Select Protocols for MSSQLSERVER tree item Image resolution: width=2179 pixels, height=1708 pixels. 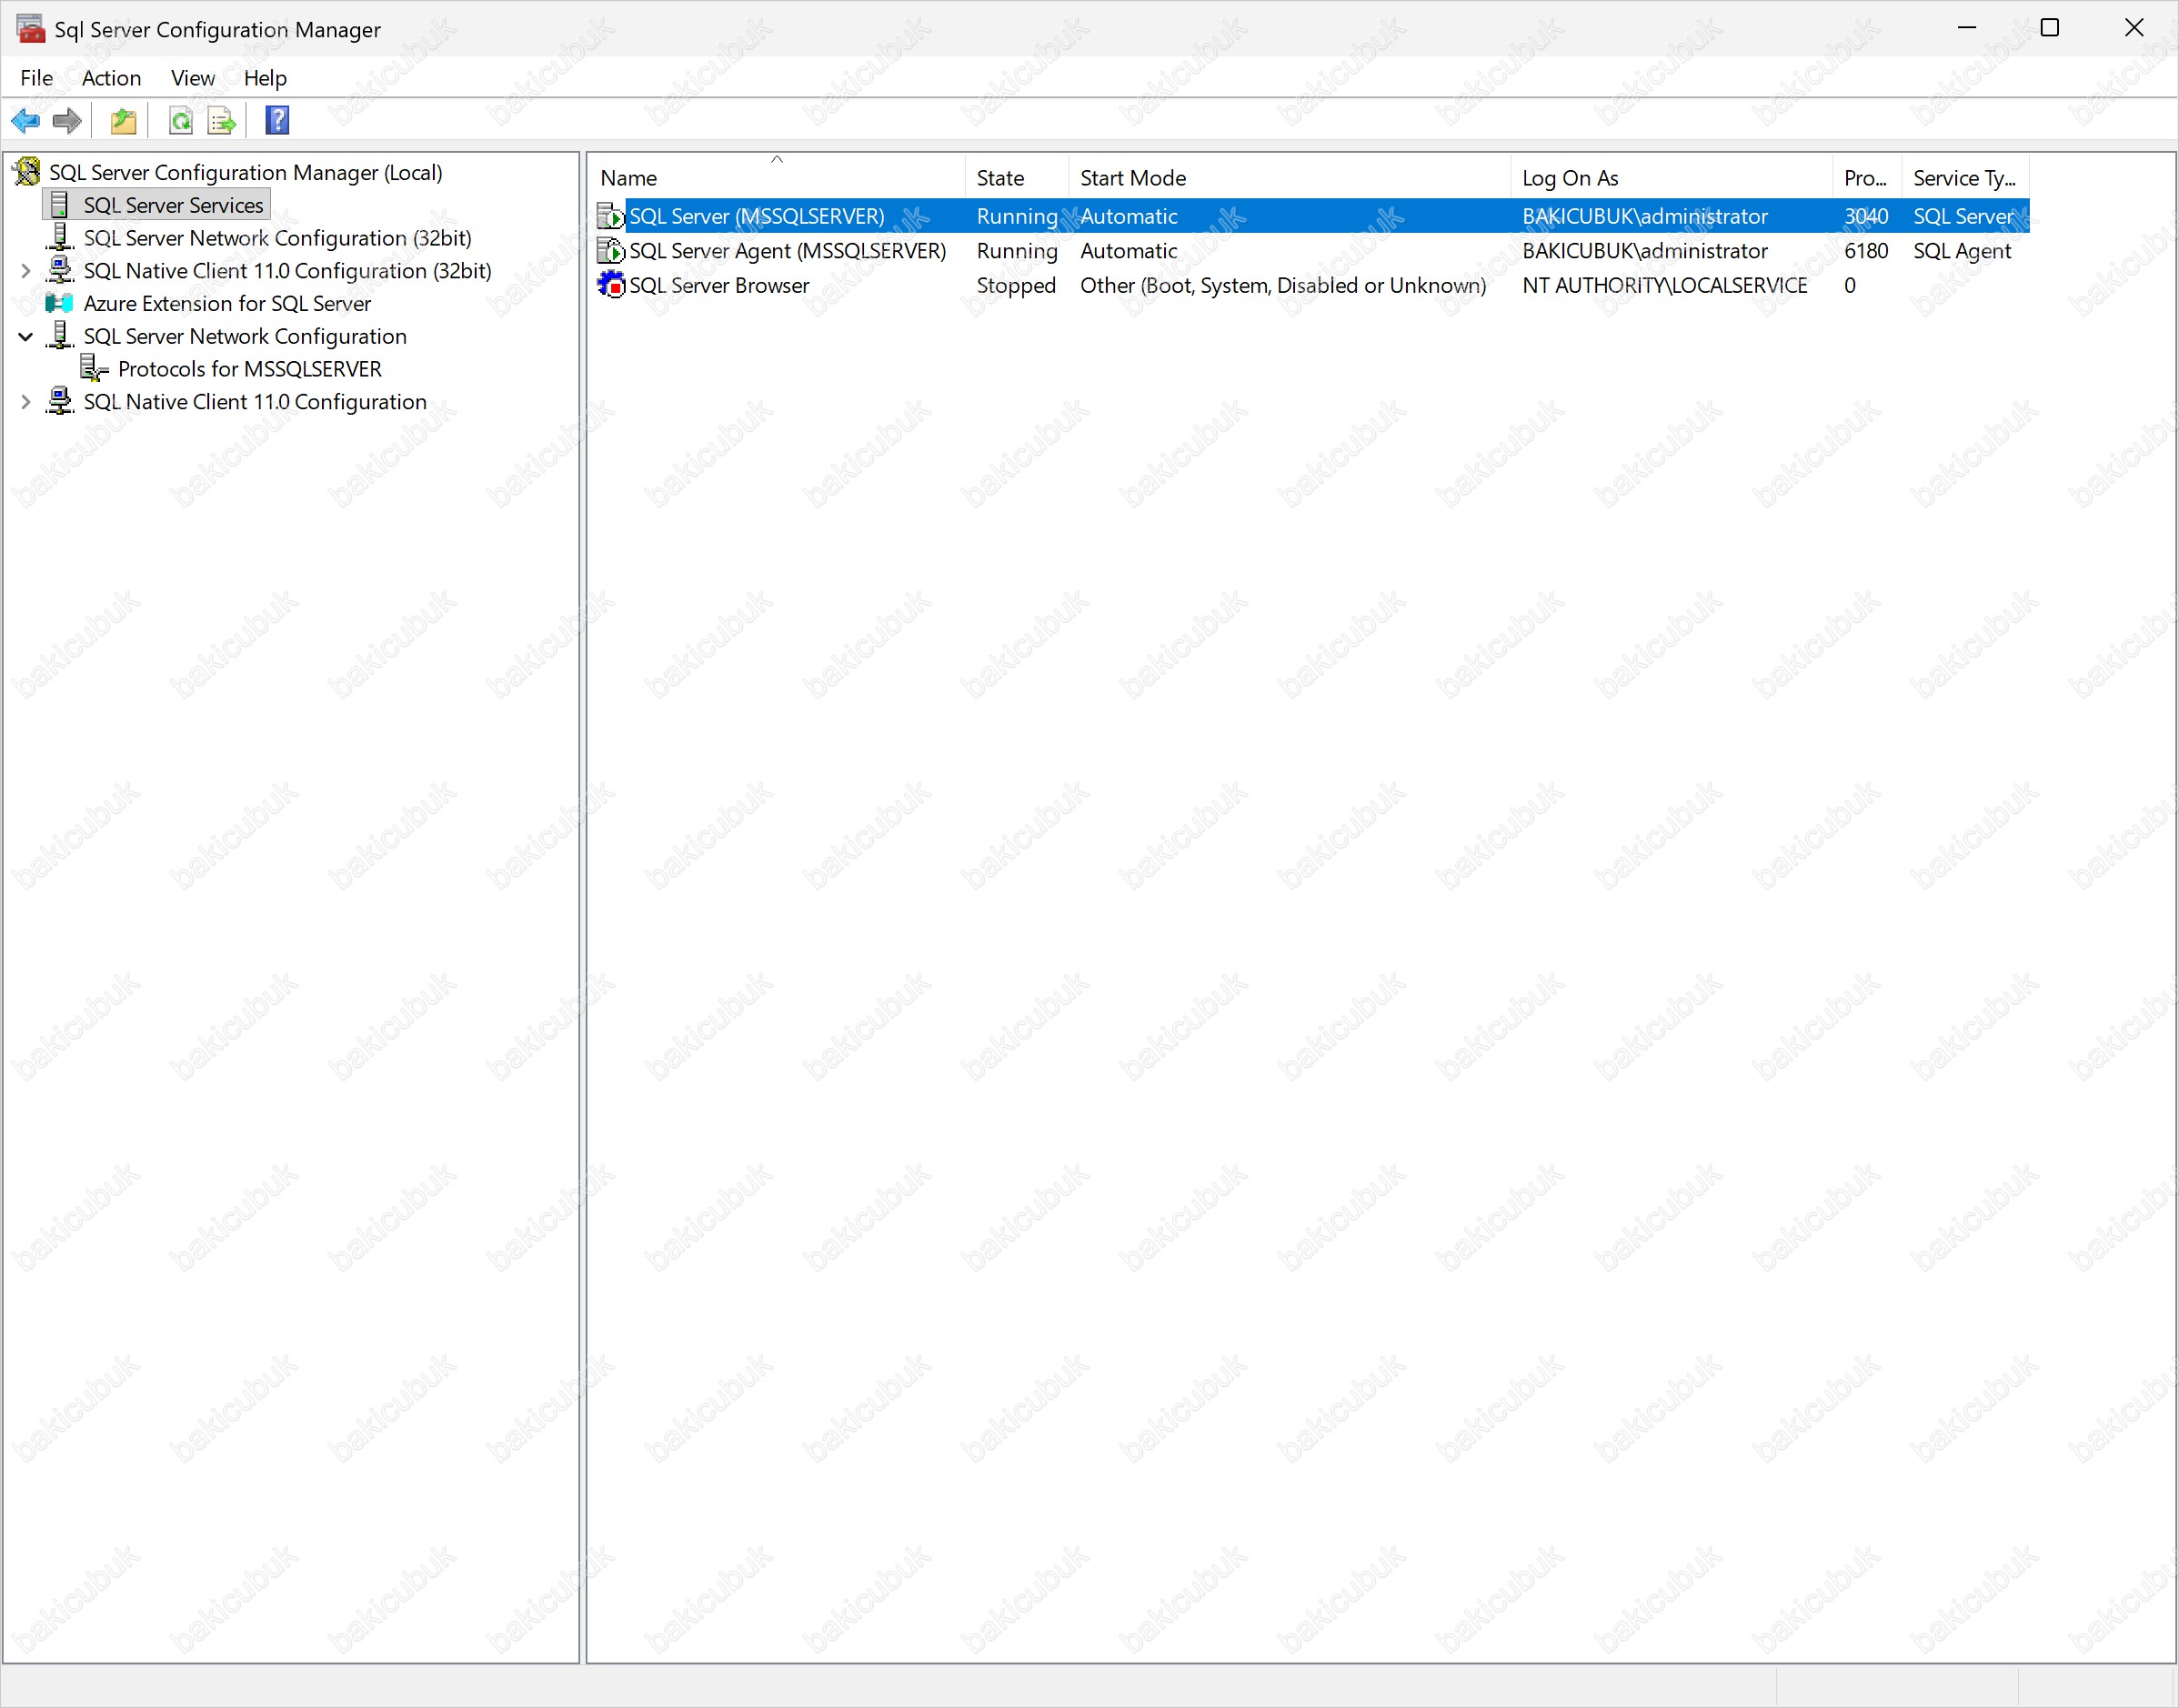tap(249, 369)
